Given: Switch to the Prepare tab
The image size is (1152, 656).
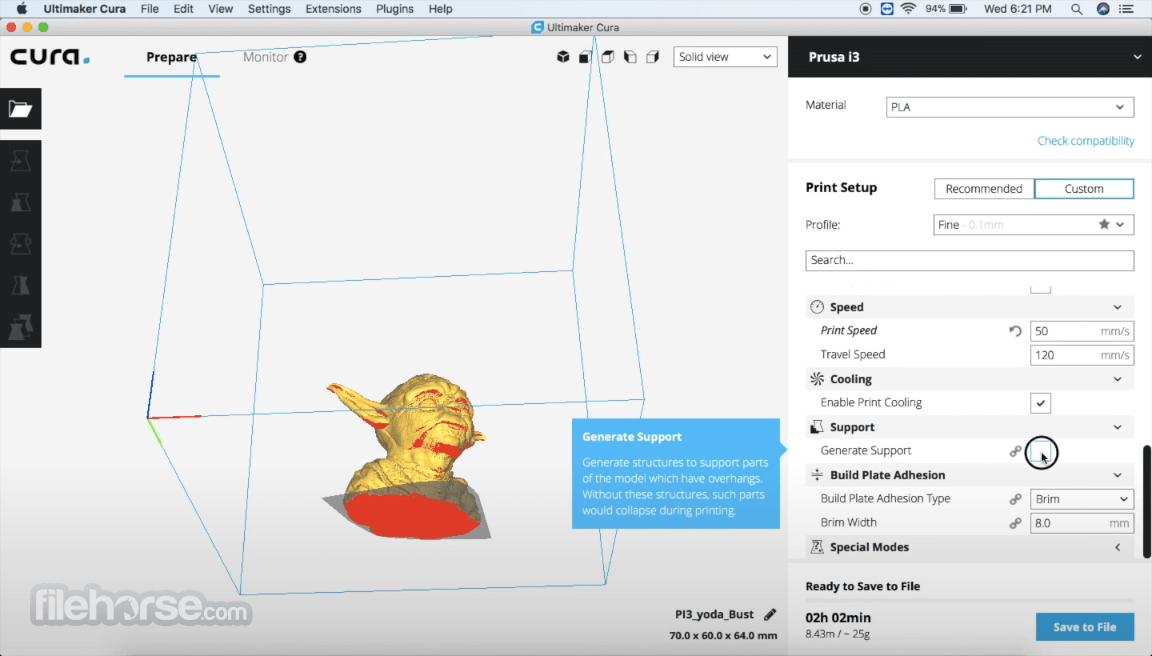Looking at the screenshot, I should point(171,57).
